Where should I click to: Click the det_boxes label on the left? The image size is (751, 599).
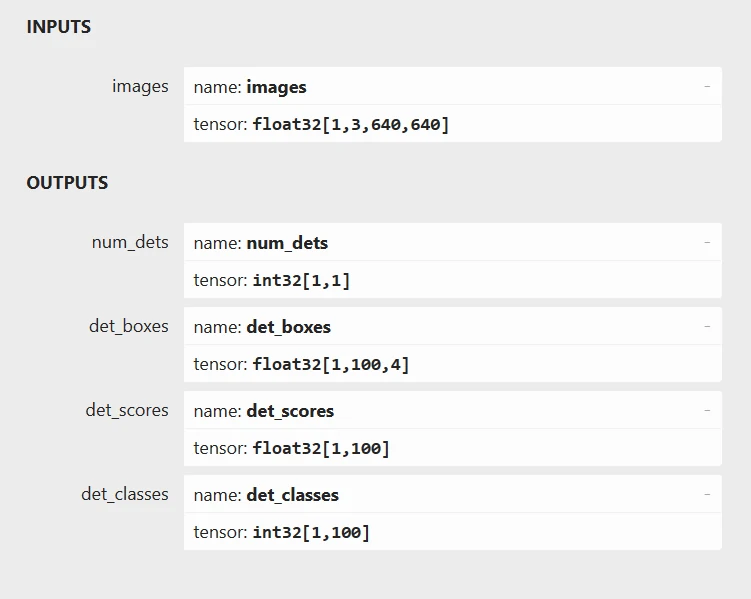tap(128, 327)
